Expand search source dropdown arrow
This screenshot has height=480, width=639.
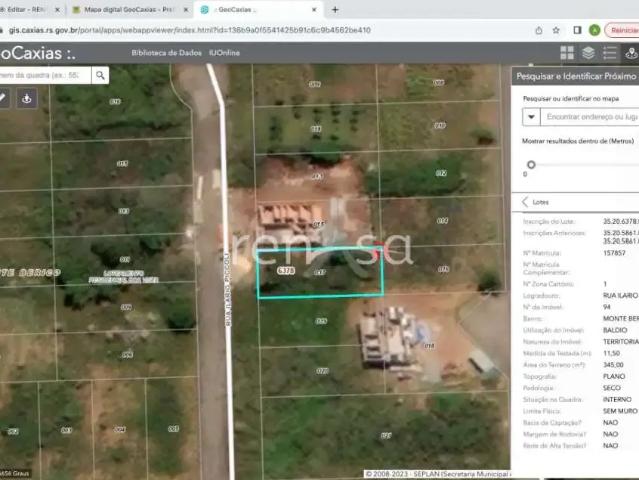pos(531,117)
